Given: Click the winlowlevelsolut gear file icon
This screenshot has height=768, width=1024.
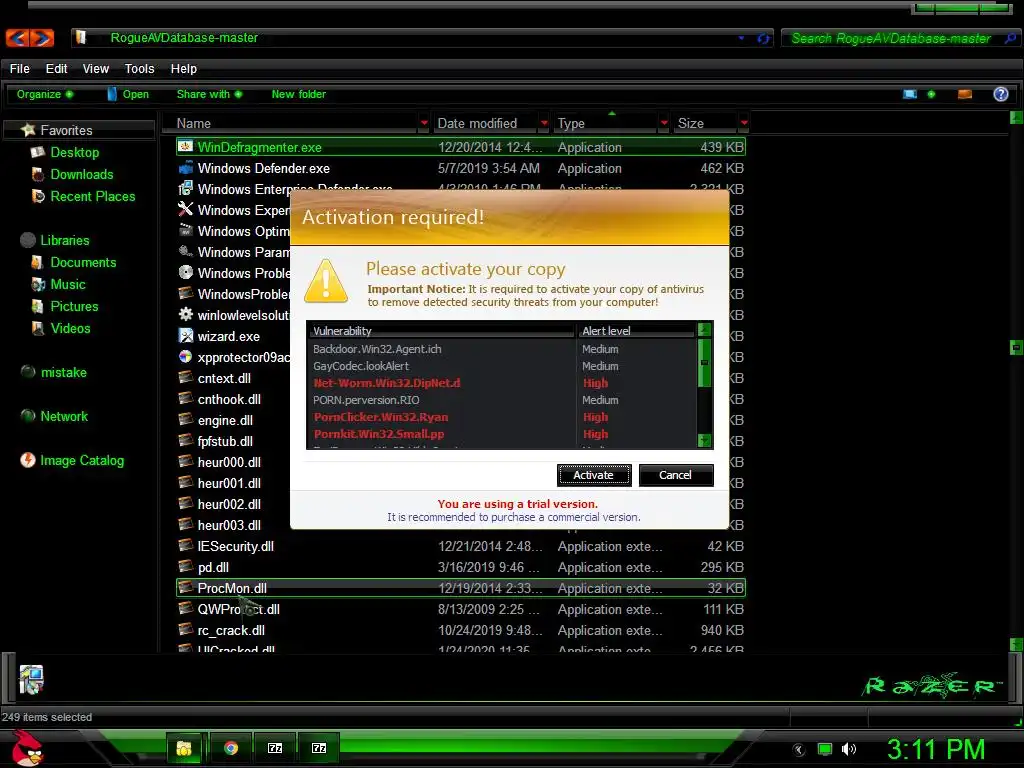Looking at the screenshot, I should (x=185, y=315).
